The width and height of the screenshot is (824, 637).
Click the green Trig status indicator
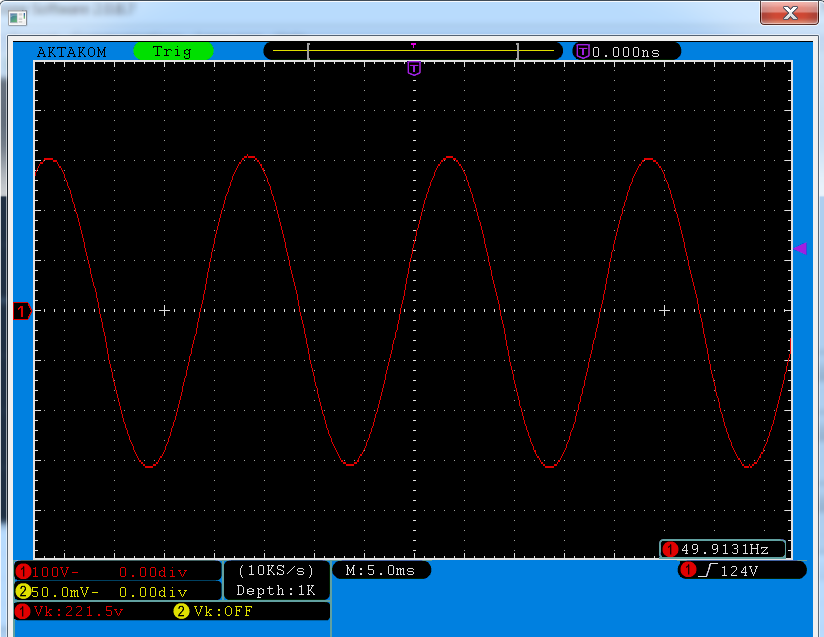173,51
